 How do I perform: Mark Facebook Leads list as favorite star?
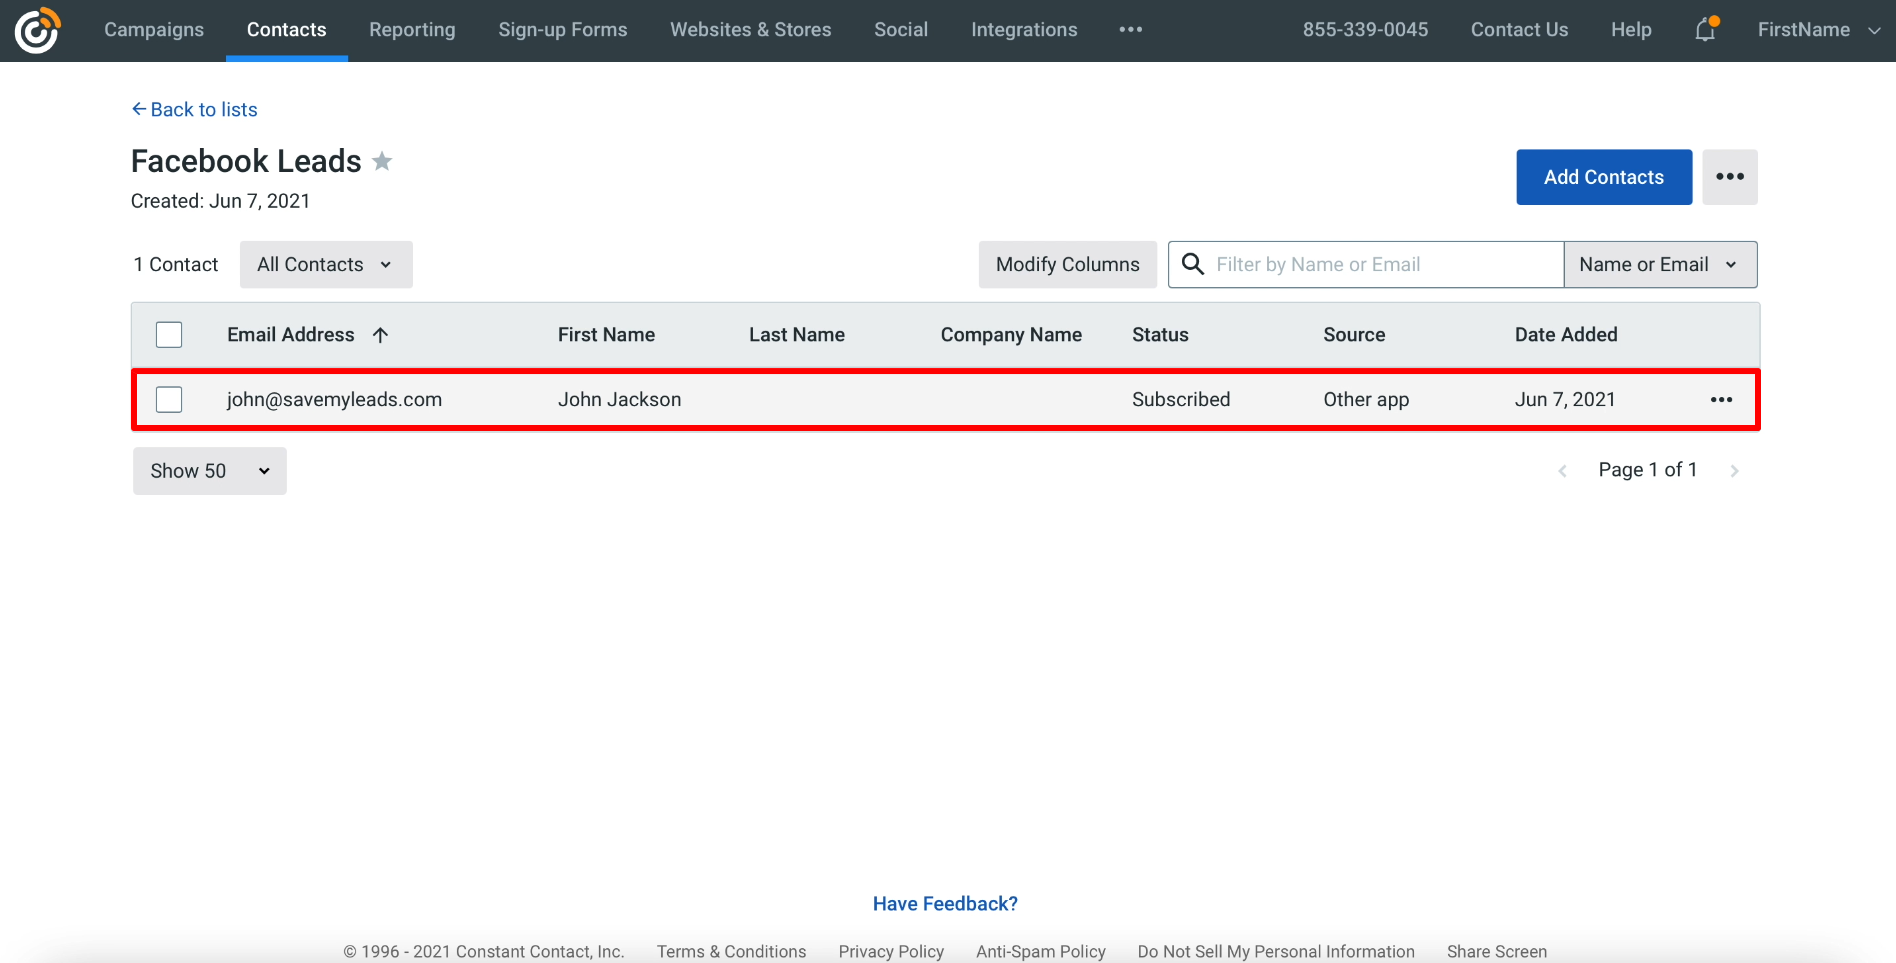coord(382,161)
